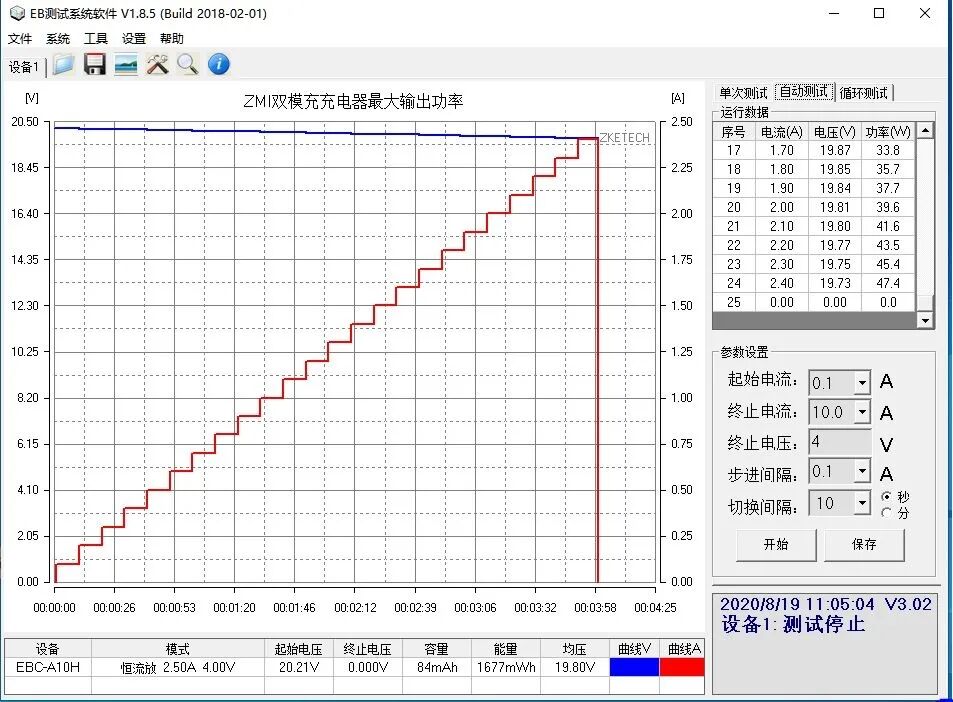Click the 1677mWh energy cell
Screen dimensions: 953x702
click(x=506, y=667)
